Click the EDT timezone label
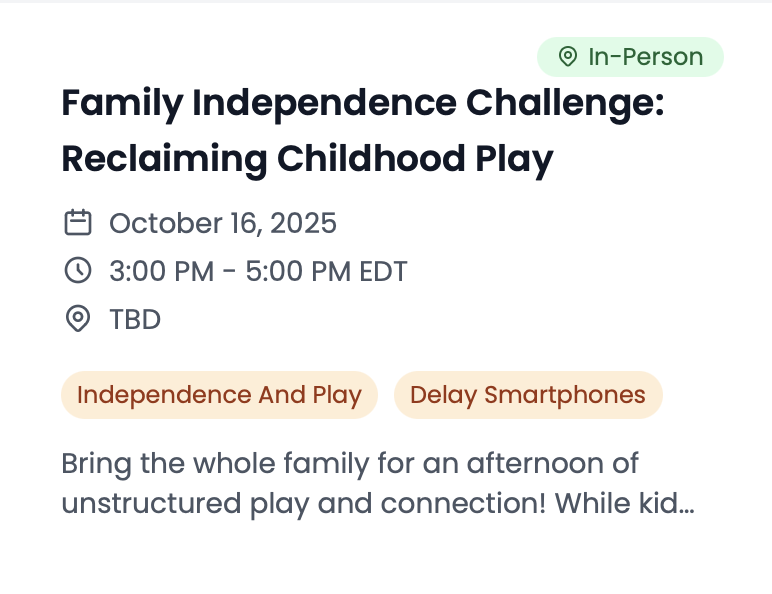The image size is (772, 594). [382, 271]
